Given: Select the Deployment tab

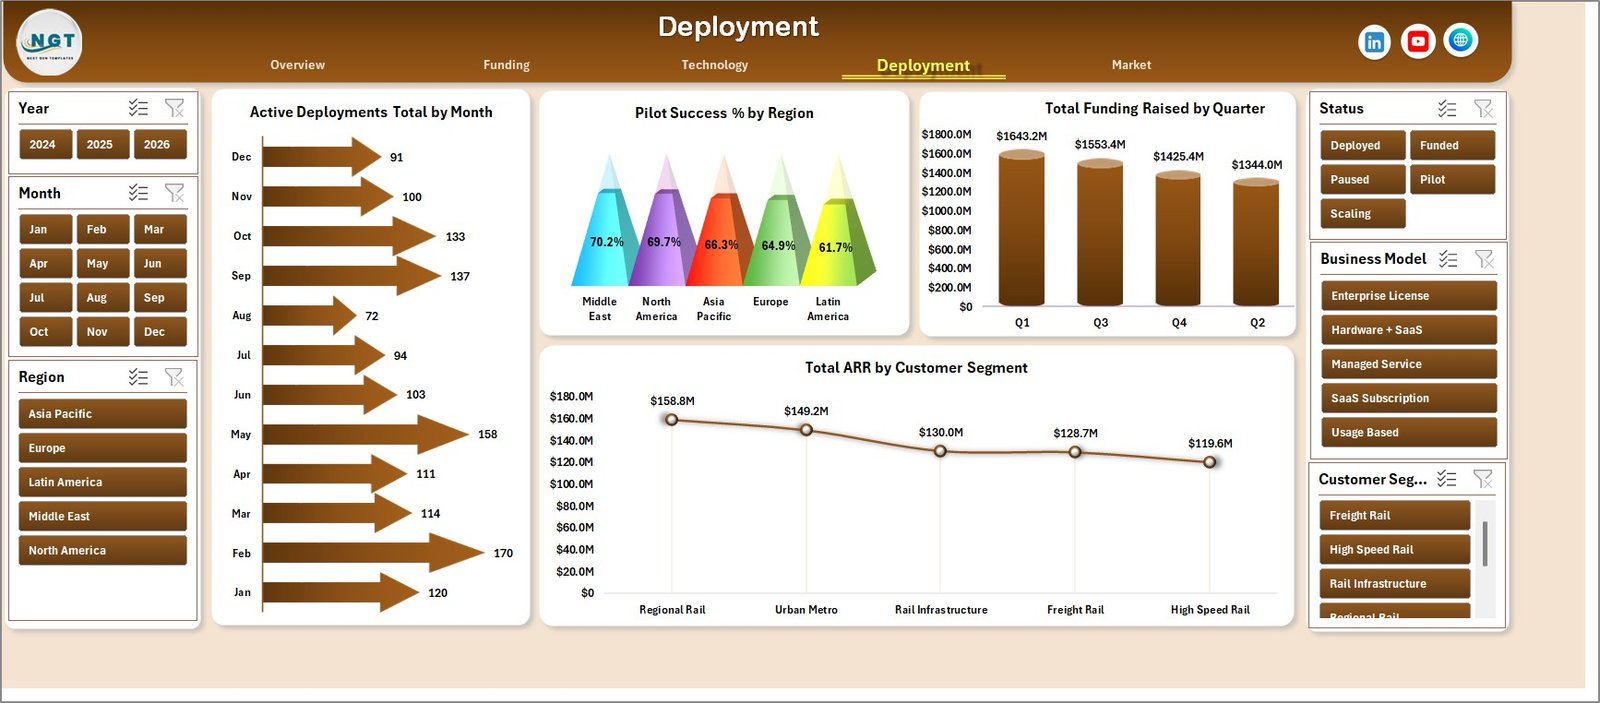Looking at the screenshot, I should [x=923, y=66].
